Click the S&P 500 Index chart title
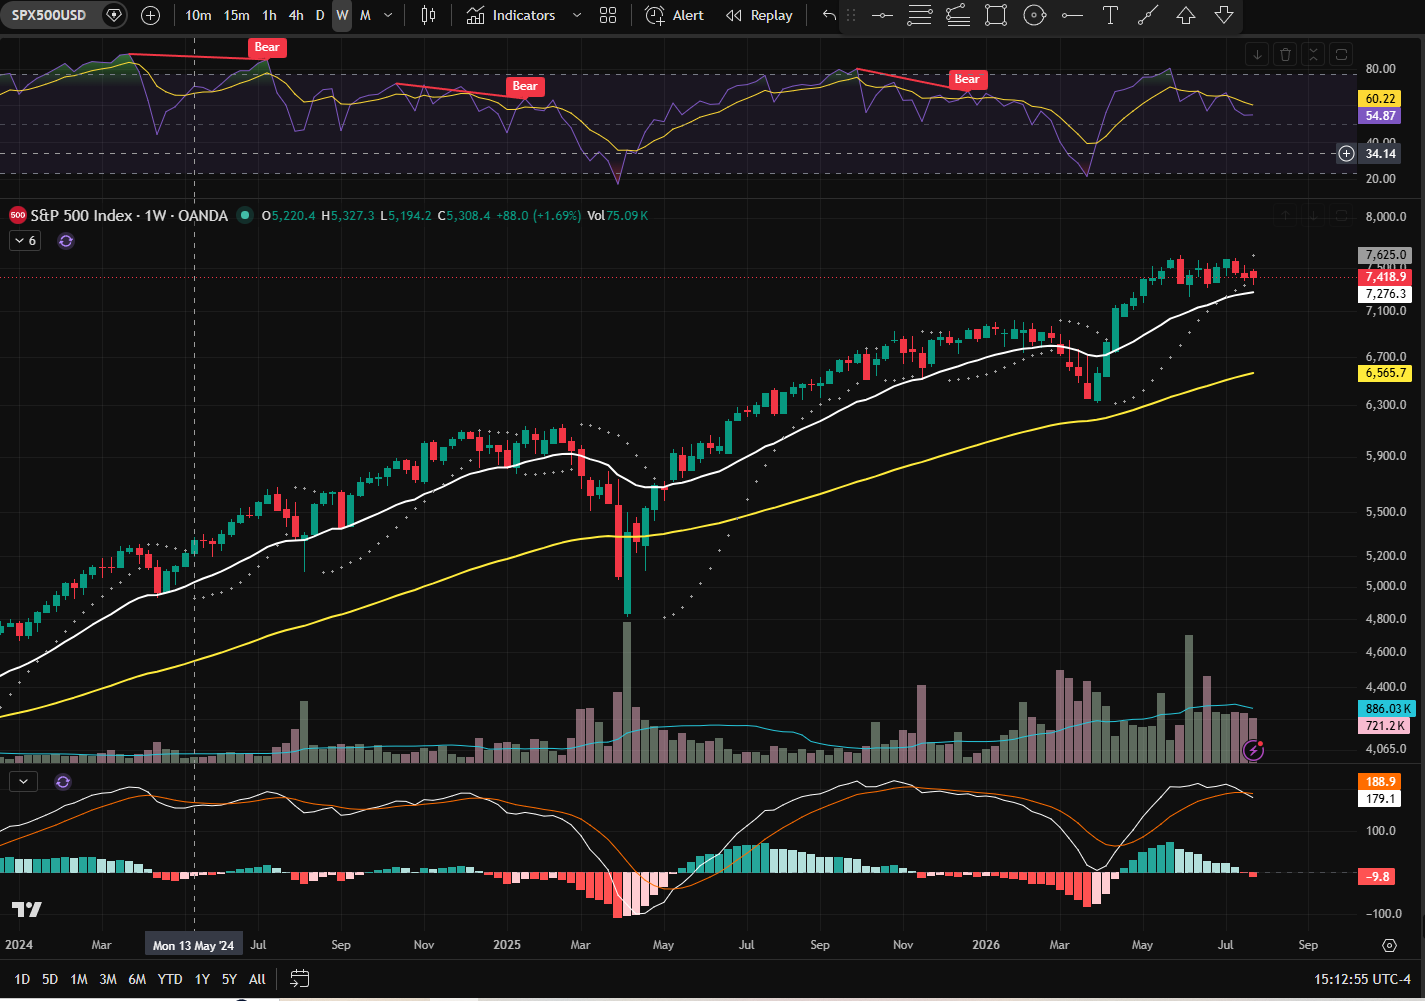Viewport: 1425px width, 1001px height. coord(129,215)
